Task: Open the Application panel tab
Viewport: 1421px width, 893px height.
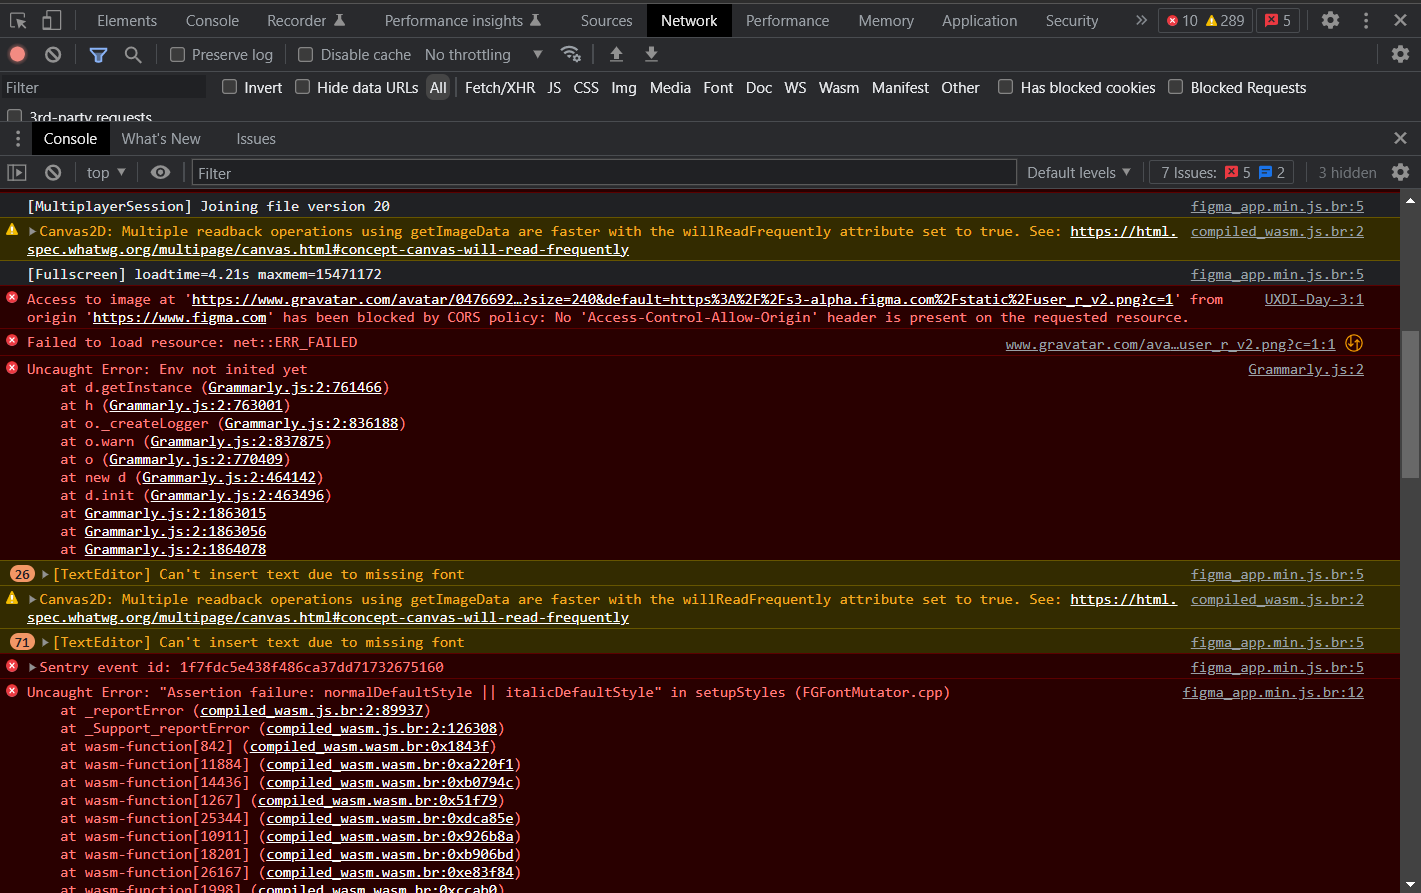Action: click(x=979, y=20)
